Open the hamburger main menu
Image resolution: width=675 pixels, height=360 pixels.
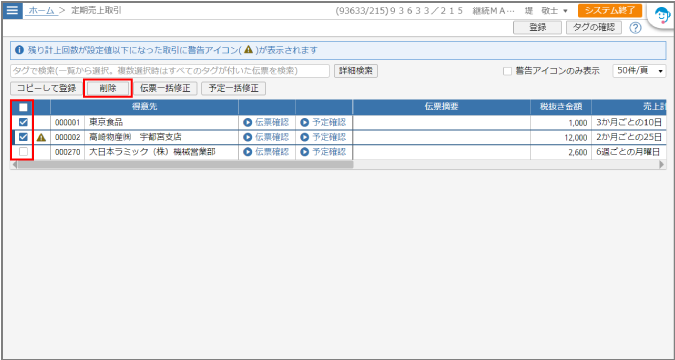point(12,10)
